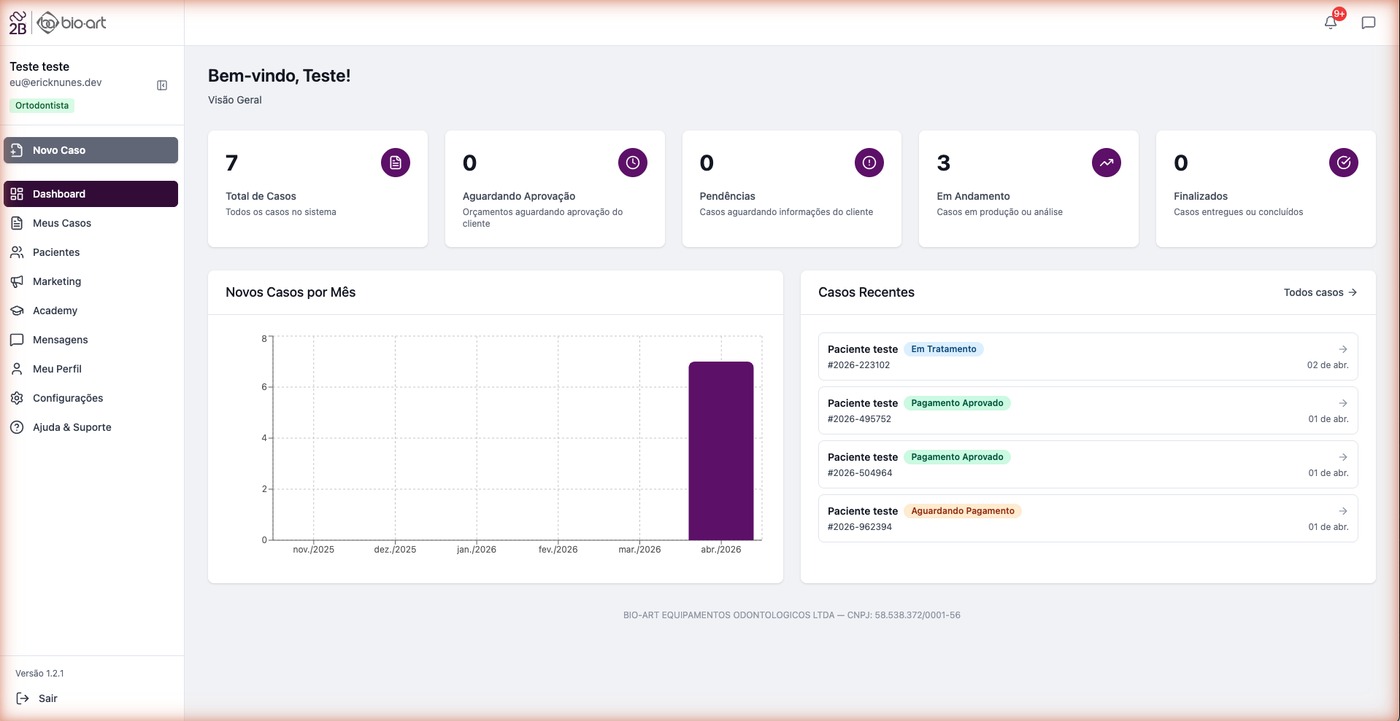Go to Pacientes in the sidebar
This screenshot has width=1400, height=721.
[x=56, y=252]
